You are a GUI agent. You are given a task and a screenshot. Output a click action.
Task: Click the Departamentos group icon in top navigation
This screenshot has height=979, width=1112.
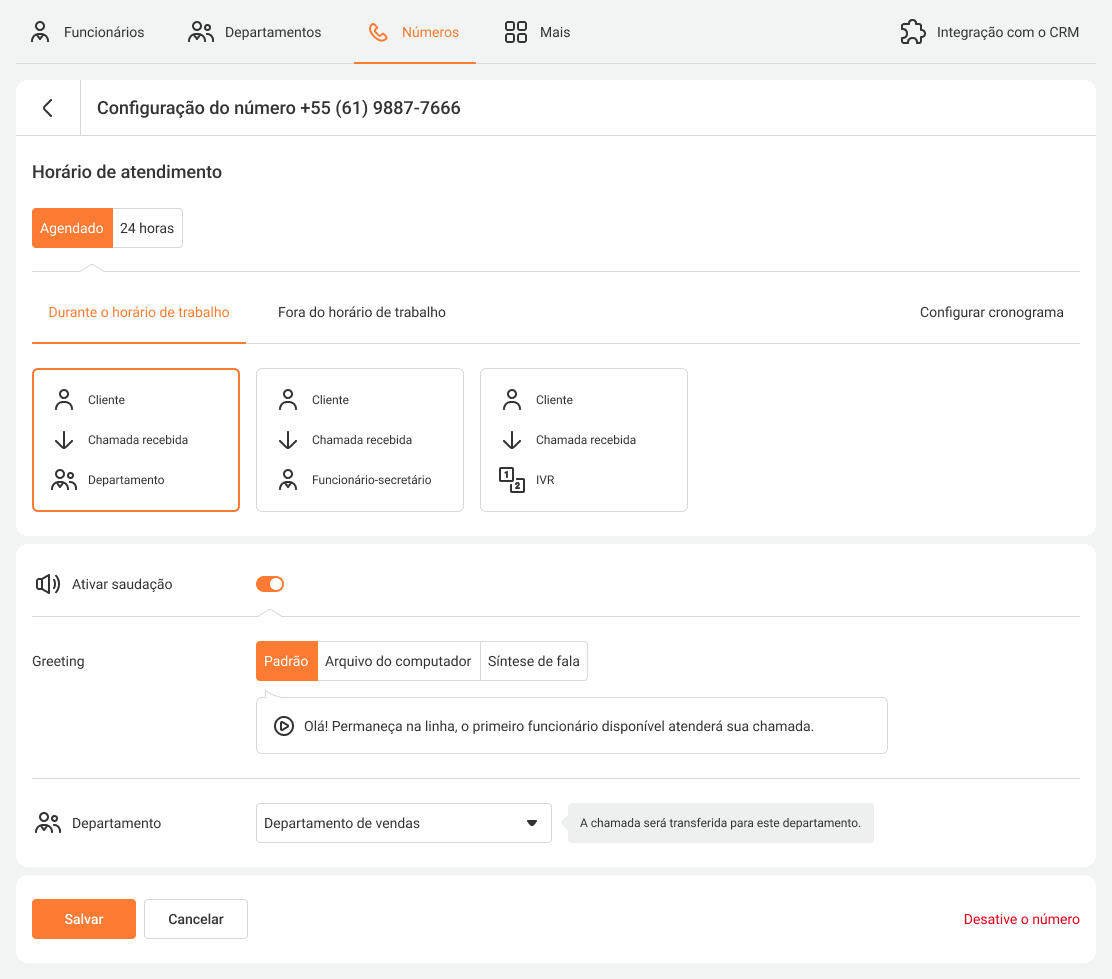(201, 32)
